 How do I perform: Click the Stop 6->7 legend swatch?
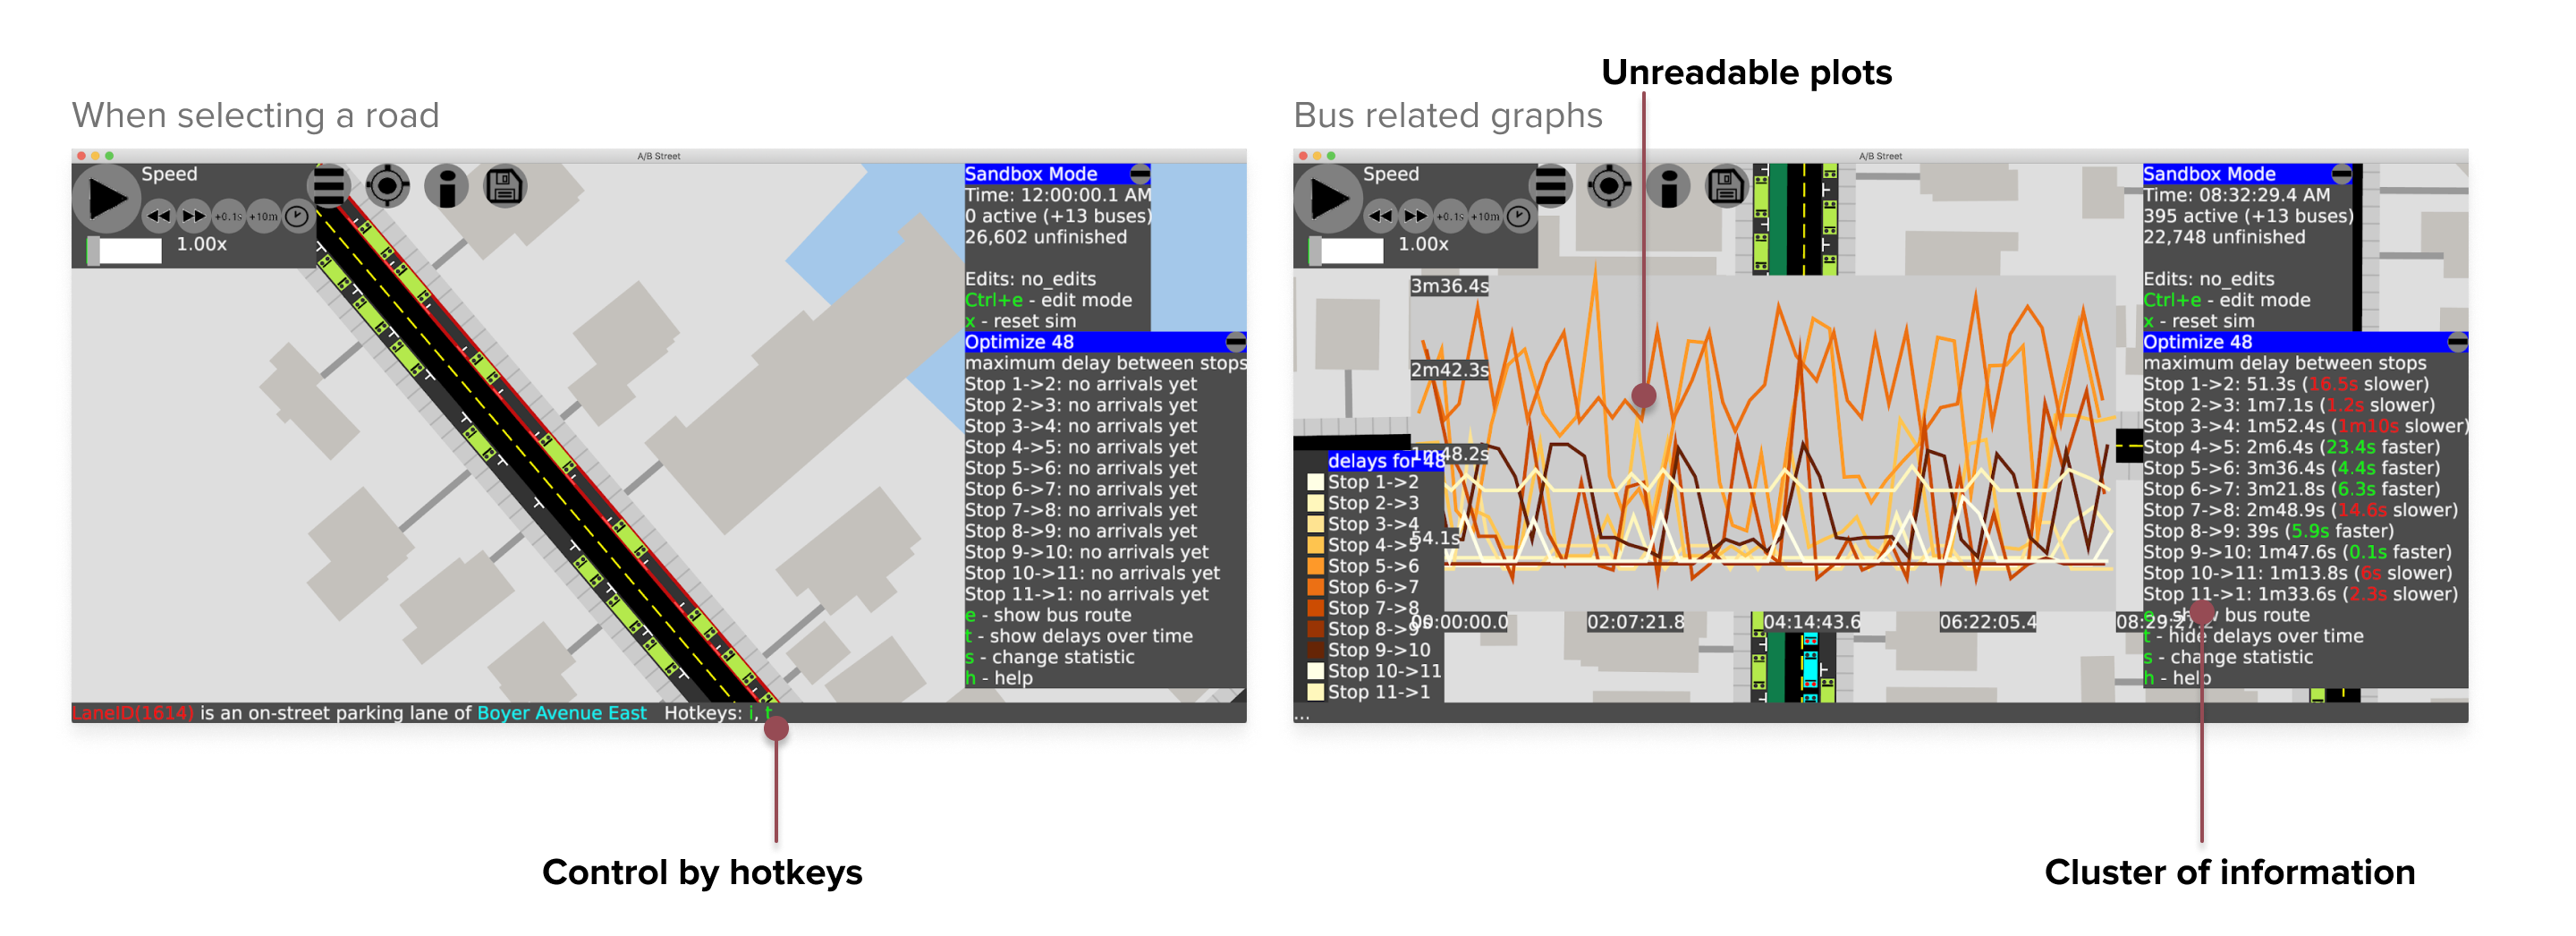point(1316,587)
